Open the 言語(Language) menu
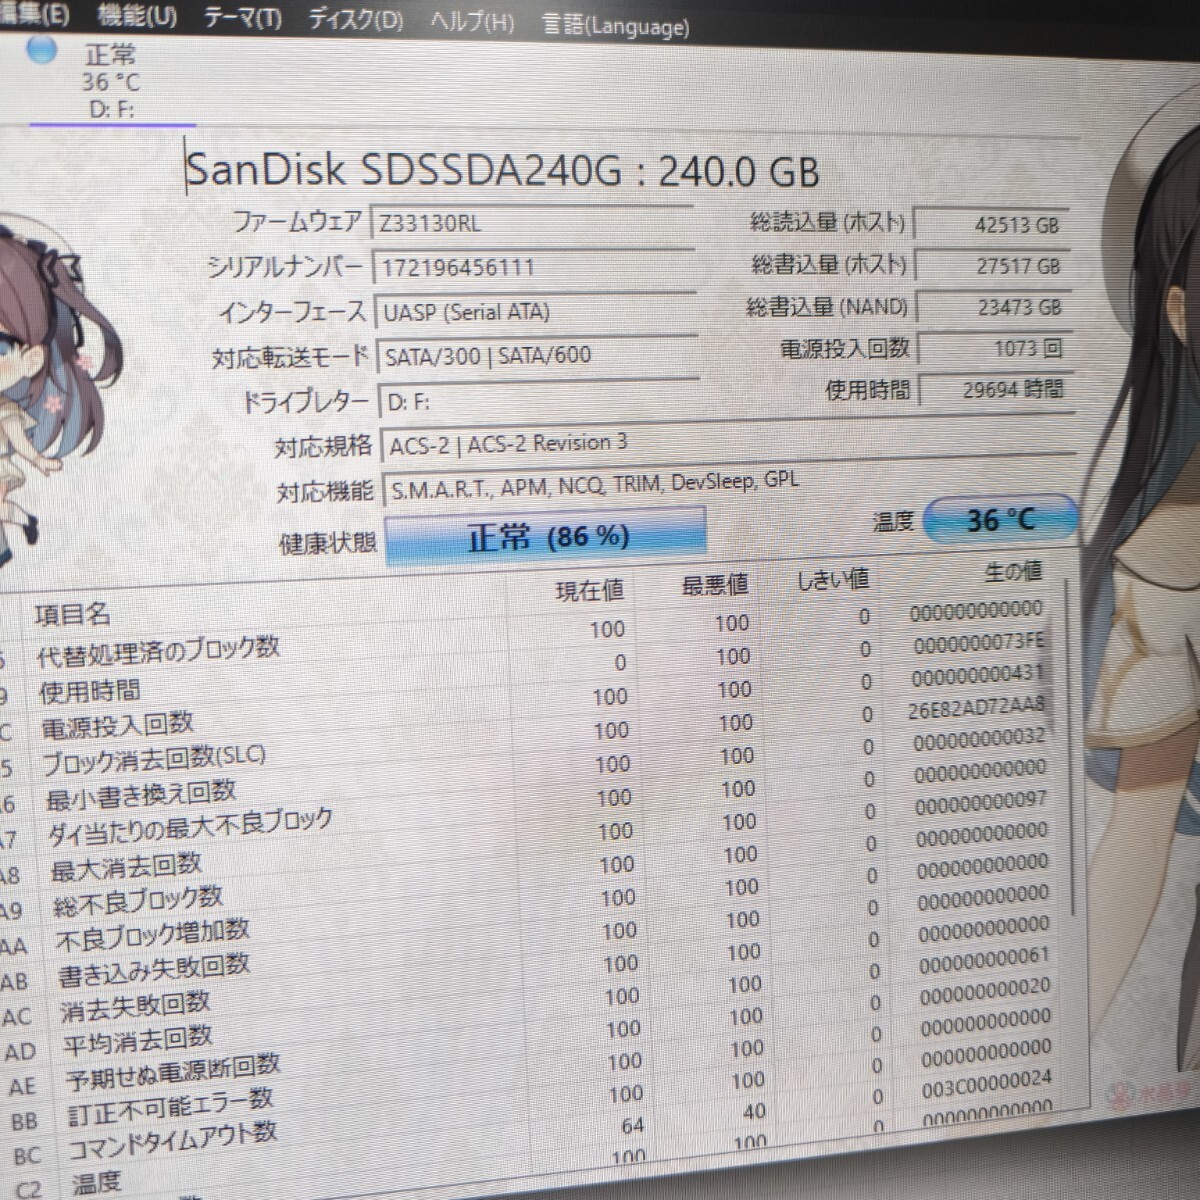Image resolution: width=1200 pixels, height=1200 pixels. (x=615, y=26)
